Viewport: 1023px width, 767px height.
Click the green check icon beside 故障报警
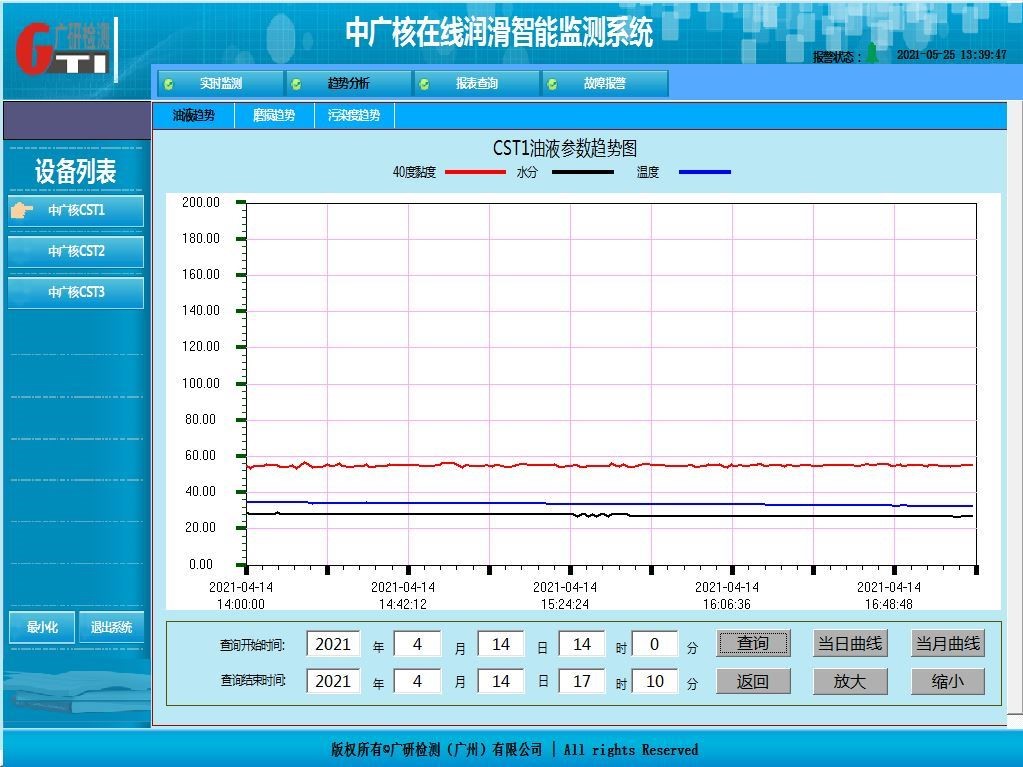(x=552, y=84)
